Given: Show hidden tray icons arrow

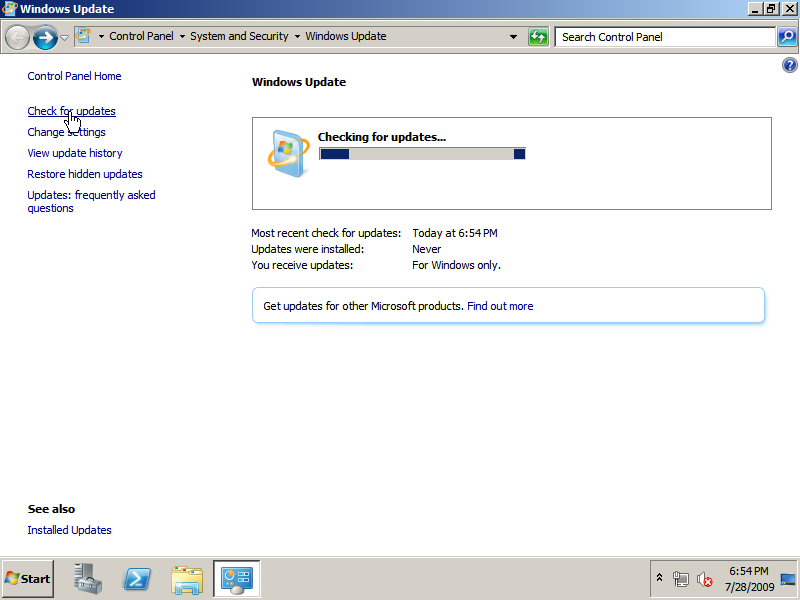Looking at the screenshot, I should click(659, 578).
